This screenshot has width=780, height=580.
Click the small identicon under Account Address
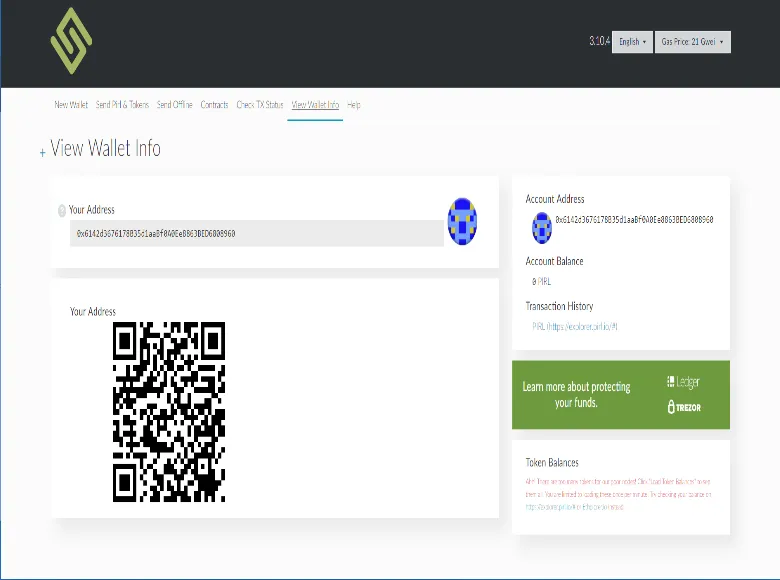click(542, 228)
